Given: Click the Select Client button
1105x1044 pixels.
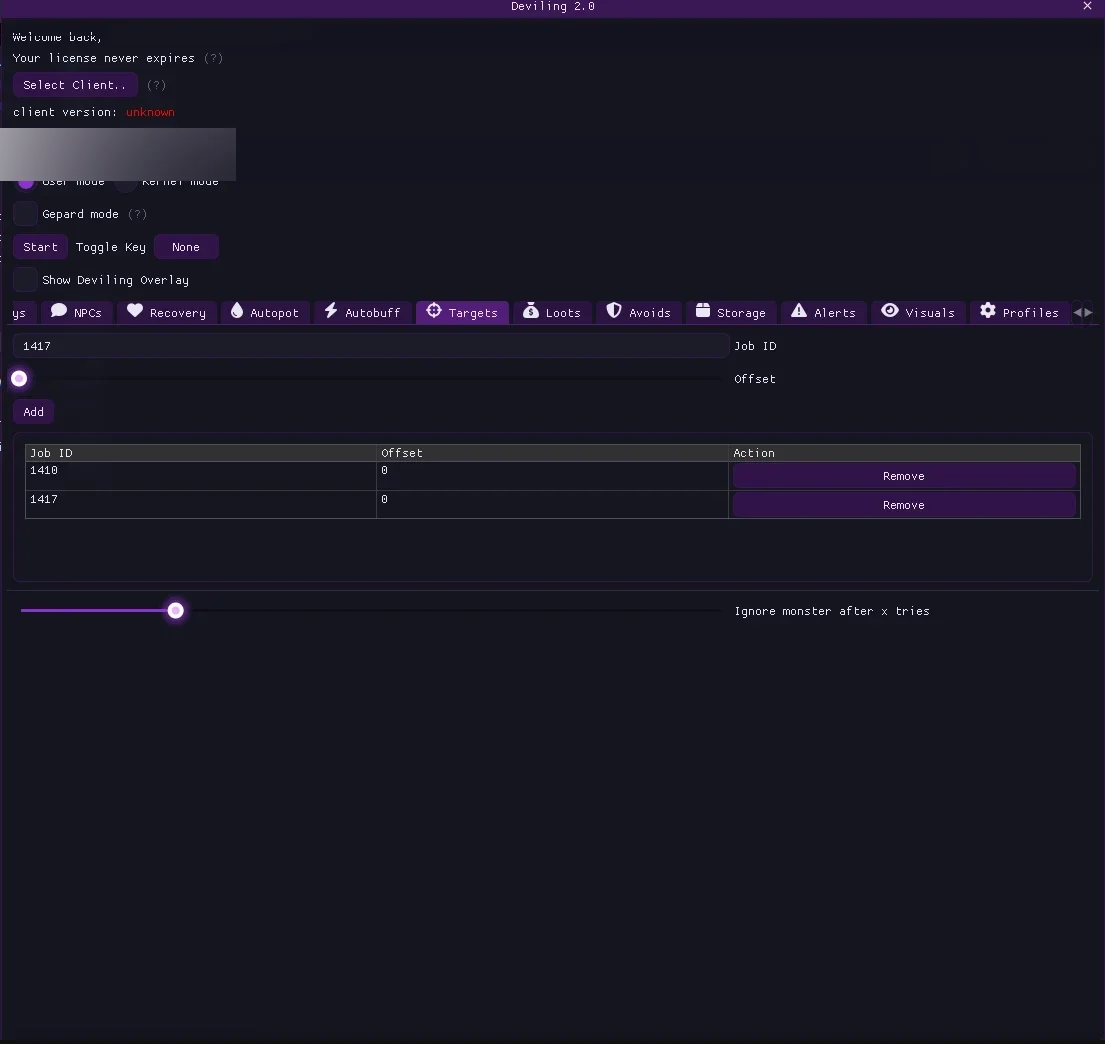Looking at the screenshot, I should 75,85.
